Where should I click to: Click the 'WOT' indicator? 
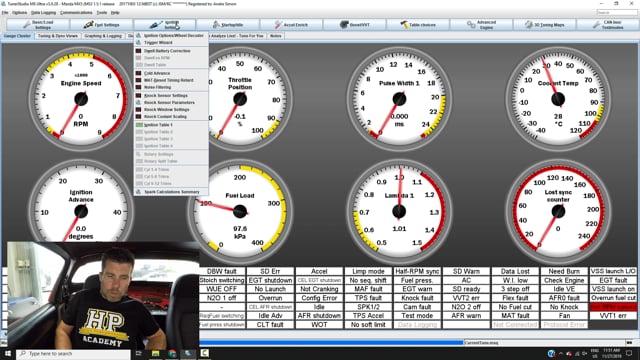[319, 324]
